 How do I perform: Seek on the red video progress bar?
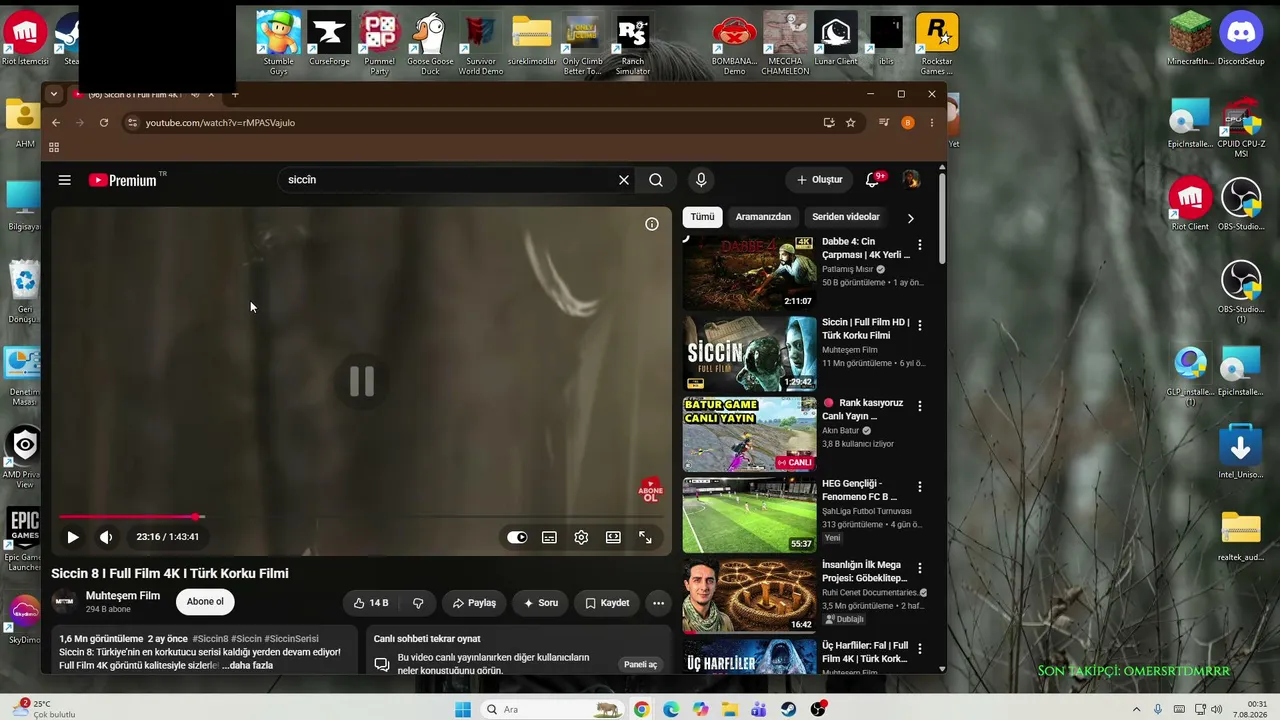coord(361,517)
